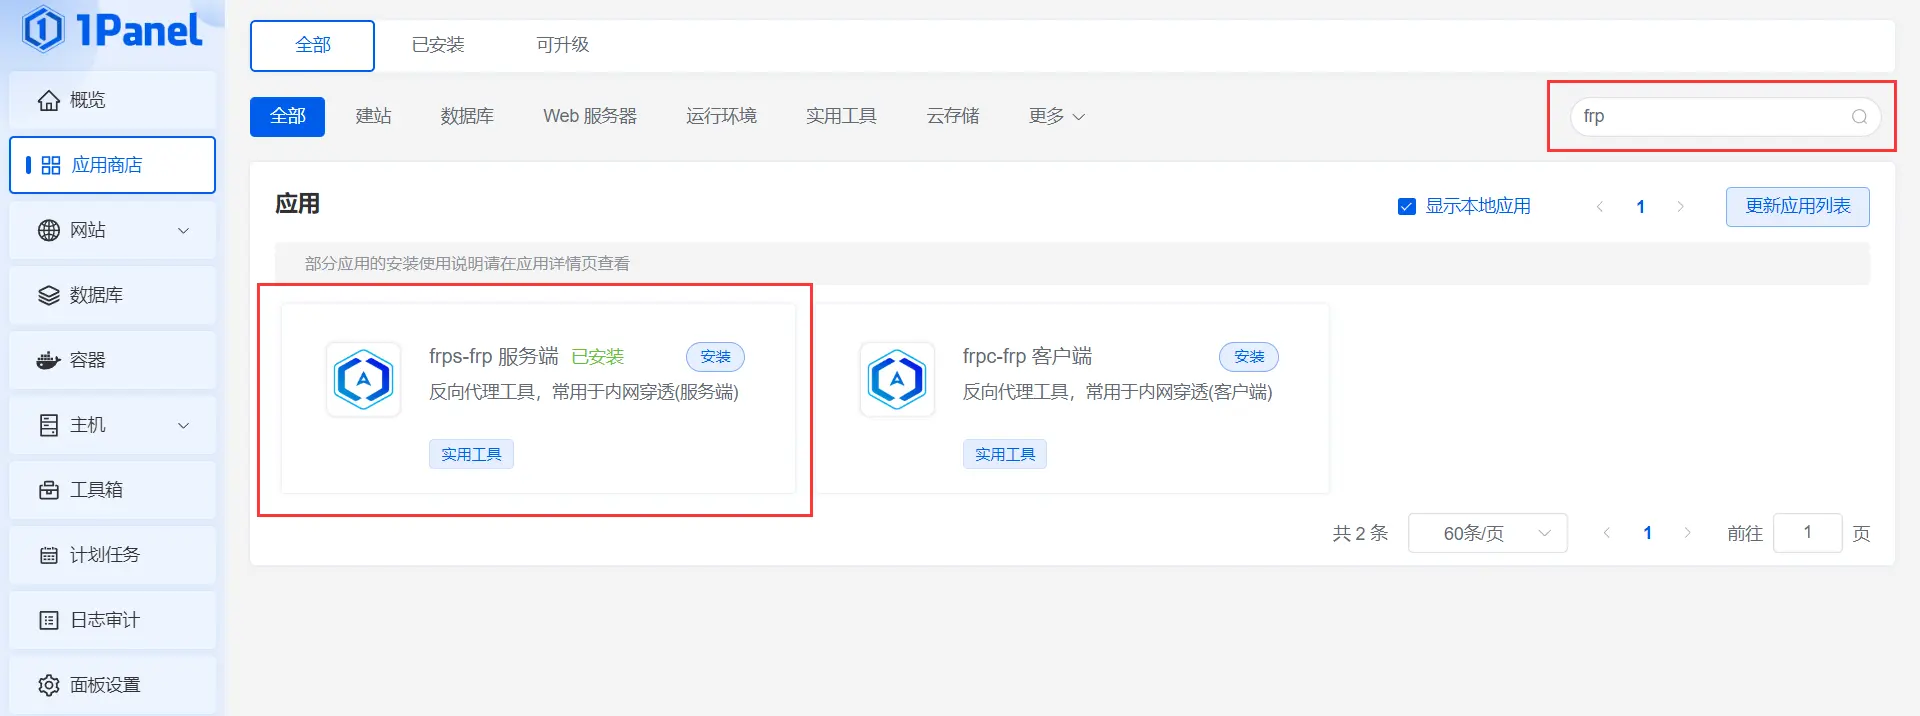The height and width of the screenshot is (716, 1920).
Task: Click the toolbox icon beside 工具箱
Action: tap(49, 490)
